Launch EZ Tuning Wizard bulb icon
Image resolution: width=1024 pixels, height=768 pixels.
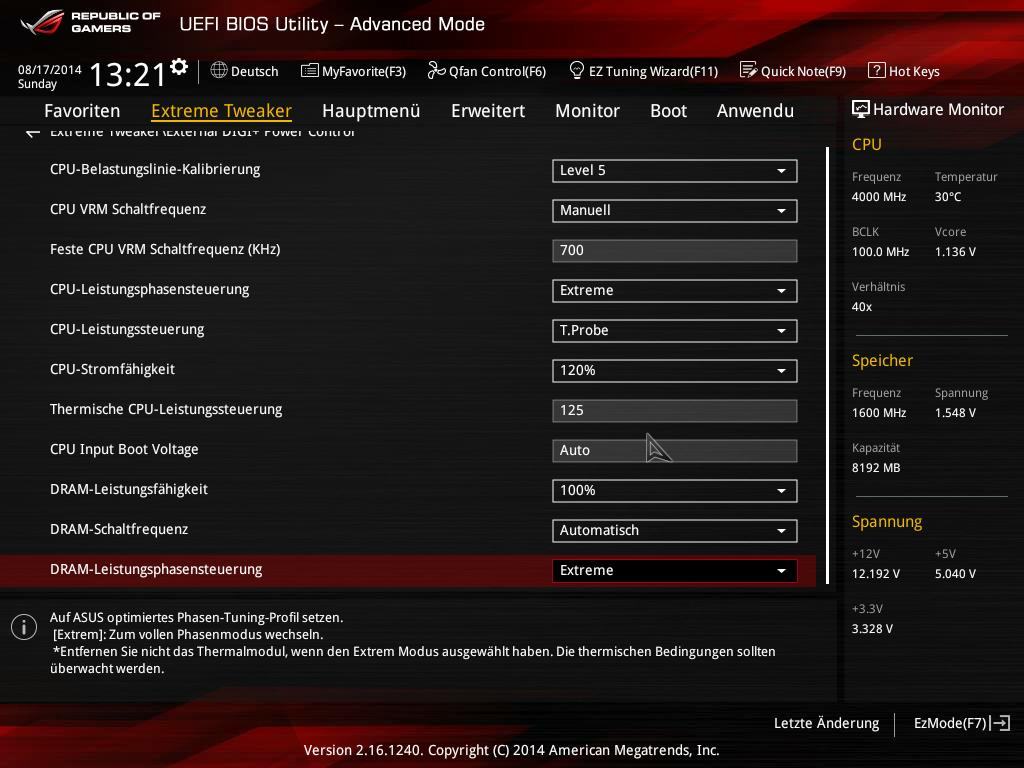[x=577, y=70]
